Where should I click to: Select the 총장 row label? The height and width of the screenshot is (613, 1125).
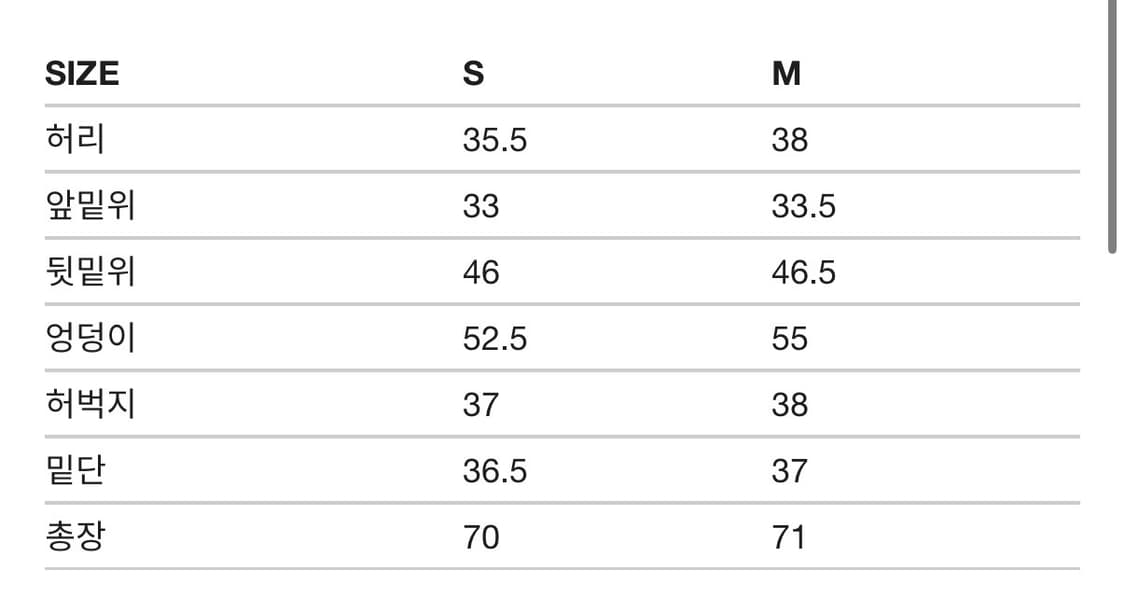coord(75,537)
